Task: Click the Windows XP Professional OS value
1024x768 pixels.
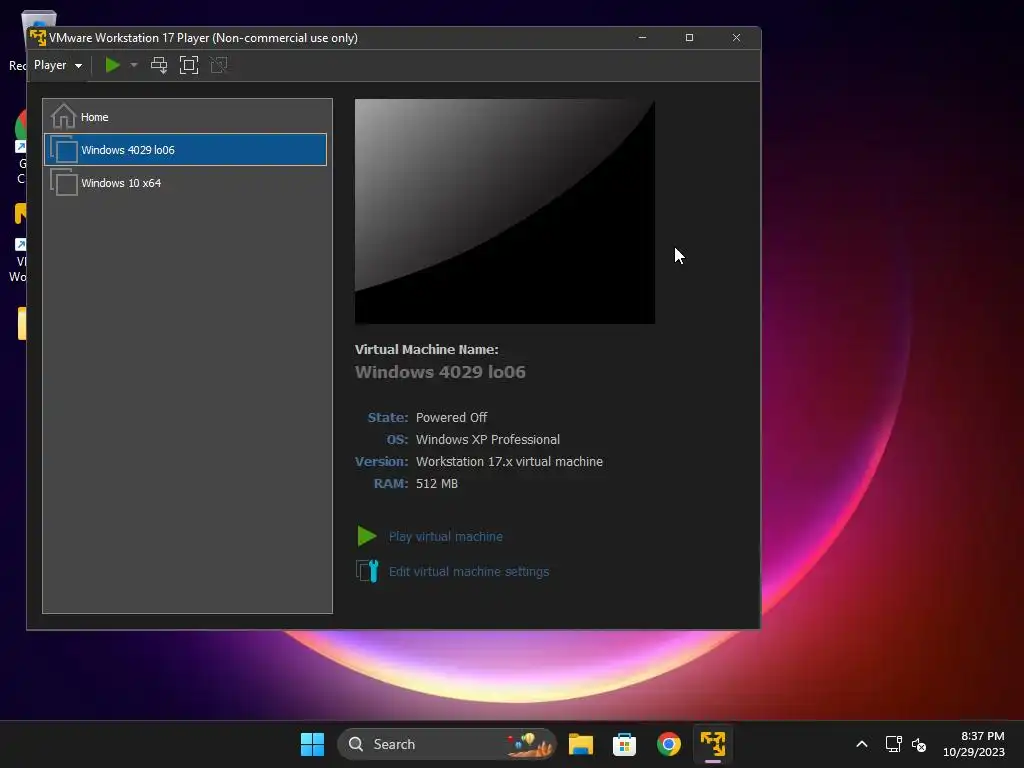Action: click(x=488, y=440)
